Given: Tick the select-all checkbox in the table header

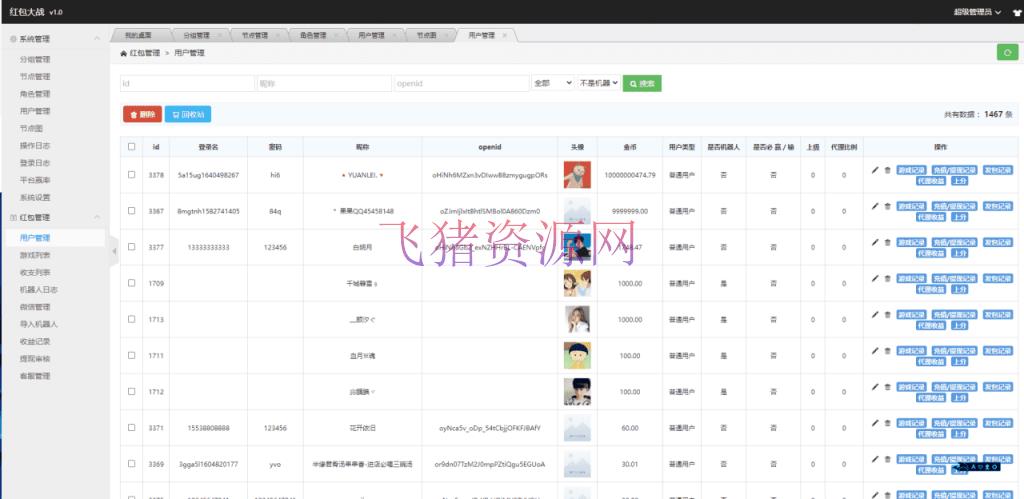Looking at the screenshot, I should pos(132,147).
